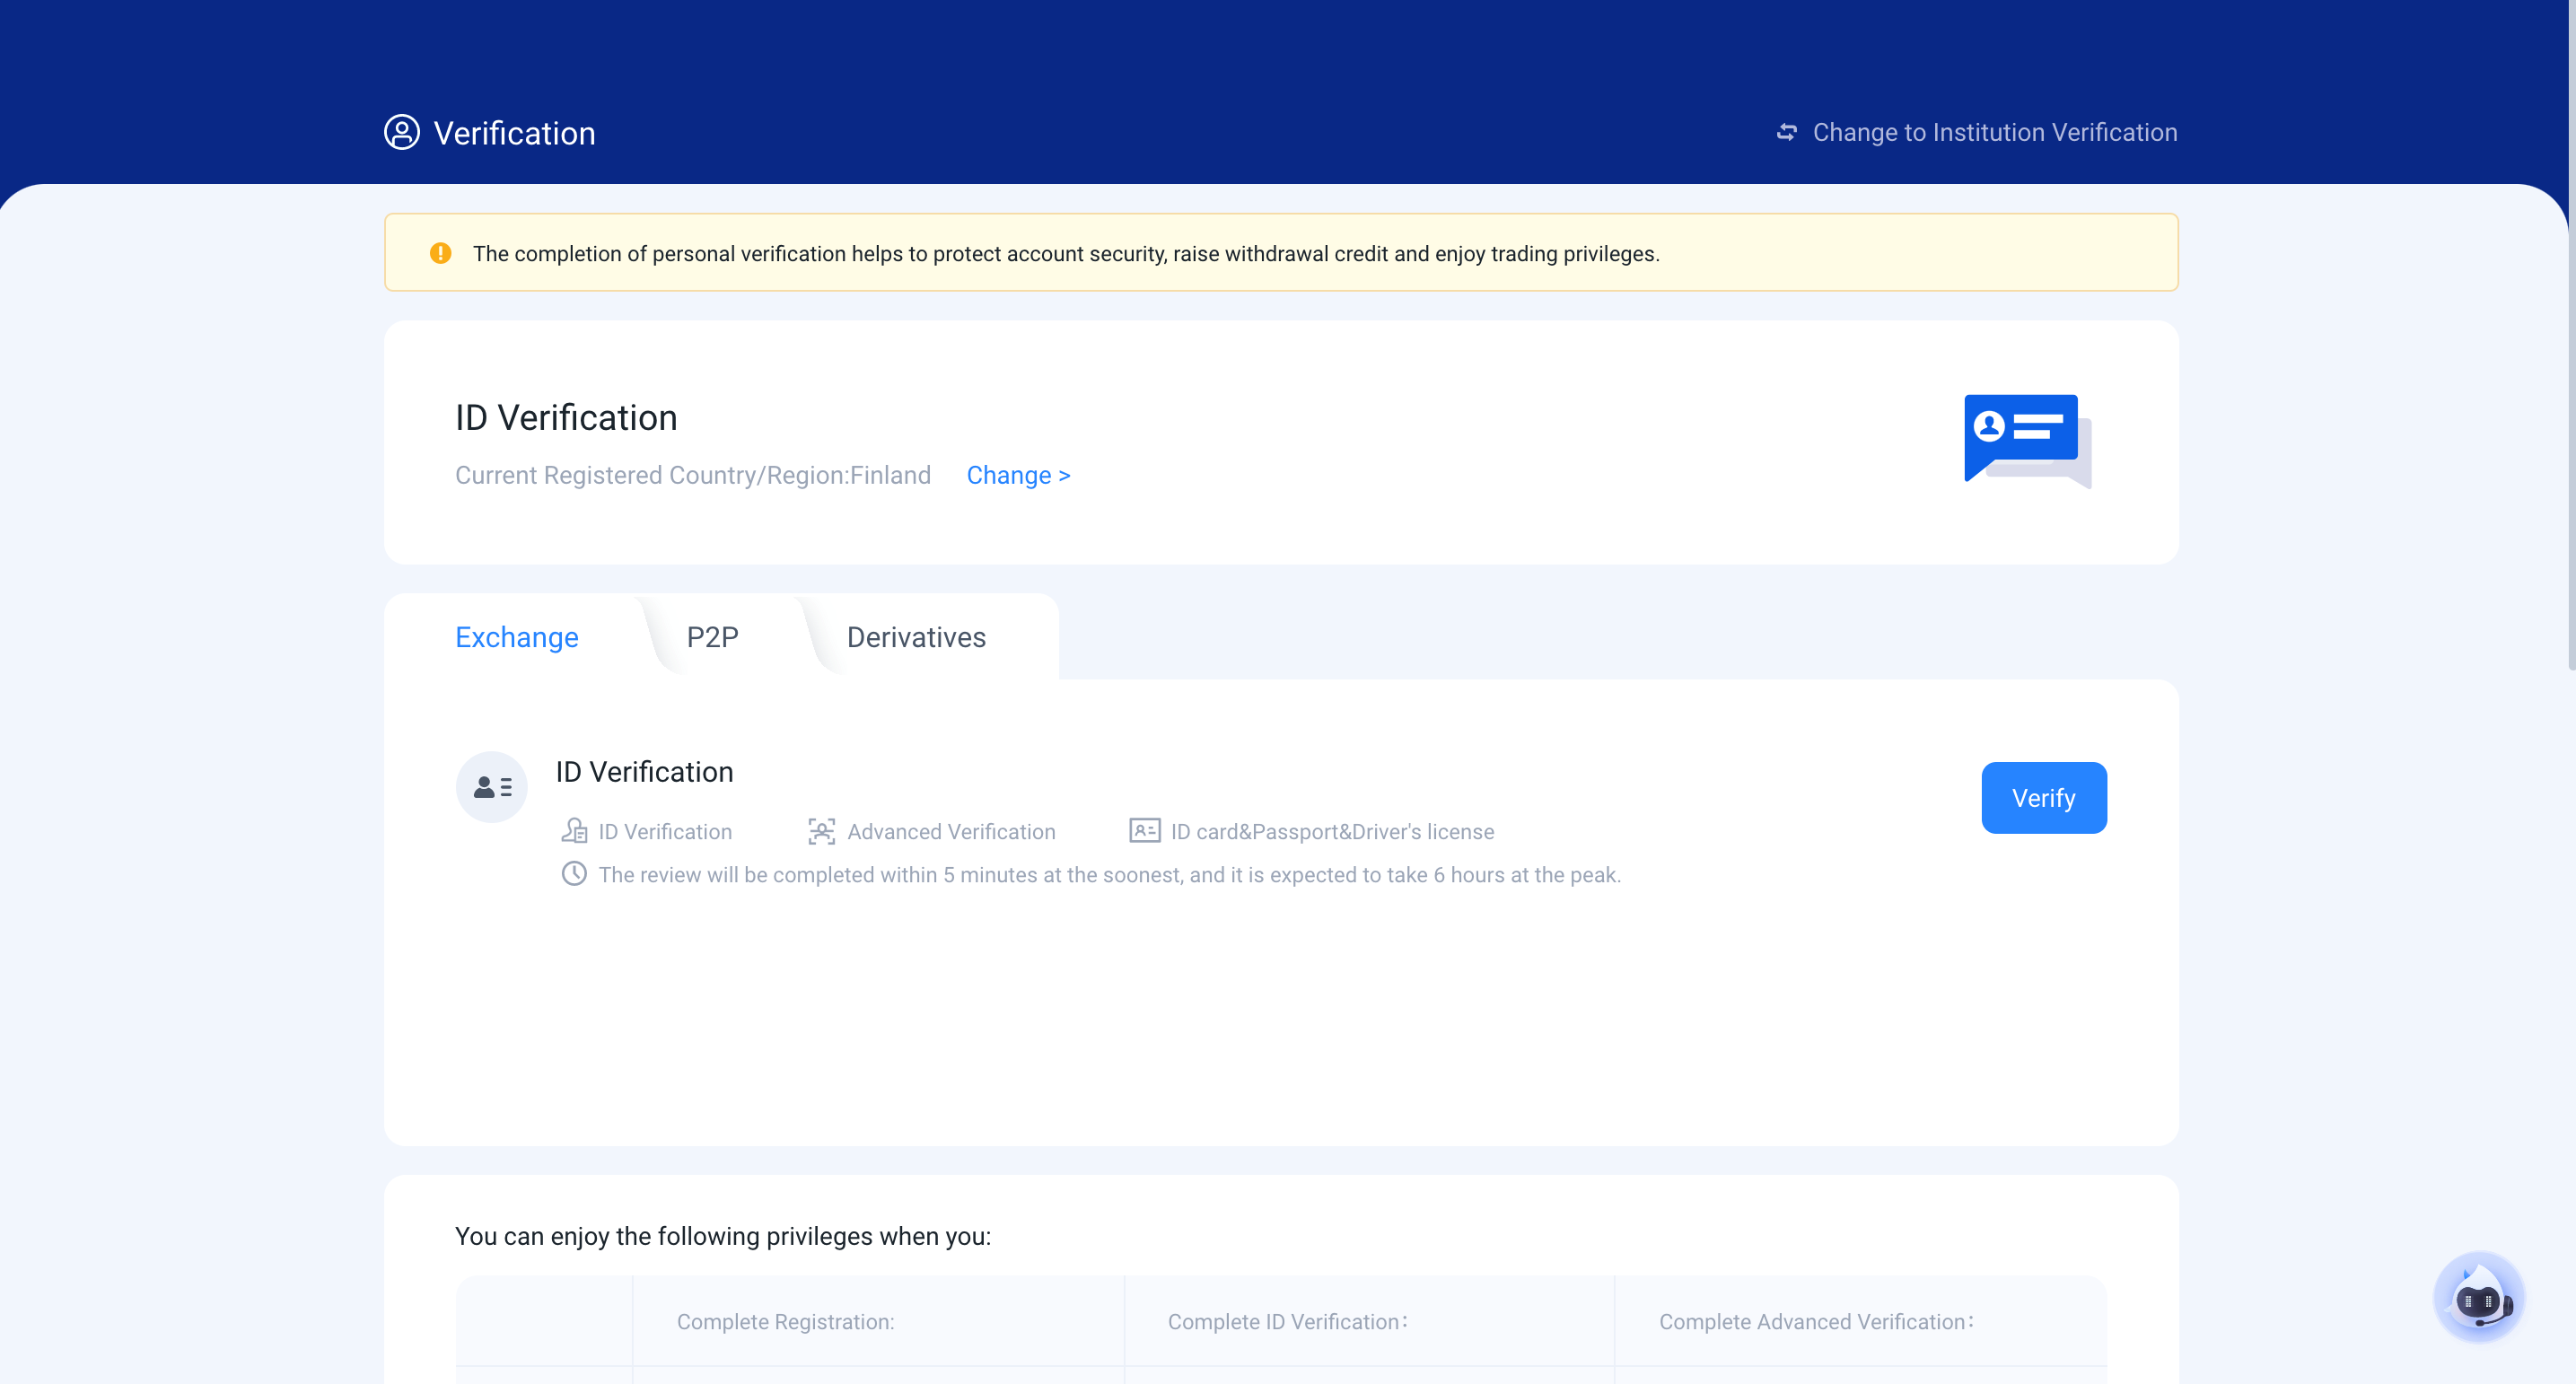Click the ID card document icon

[x=1144, y=831]
